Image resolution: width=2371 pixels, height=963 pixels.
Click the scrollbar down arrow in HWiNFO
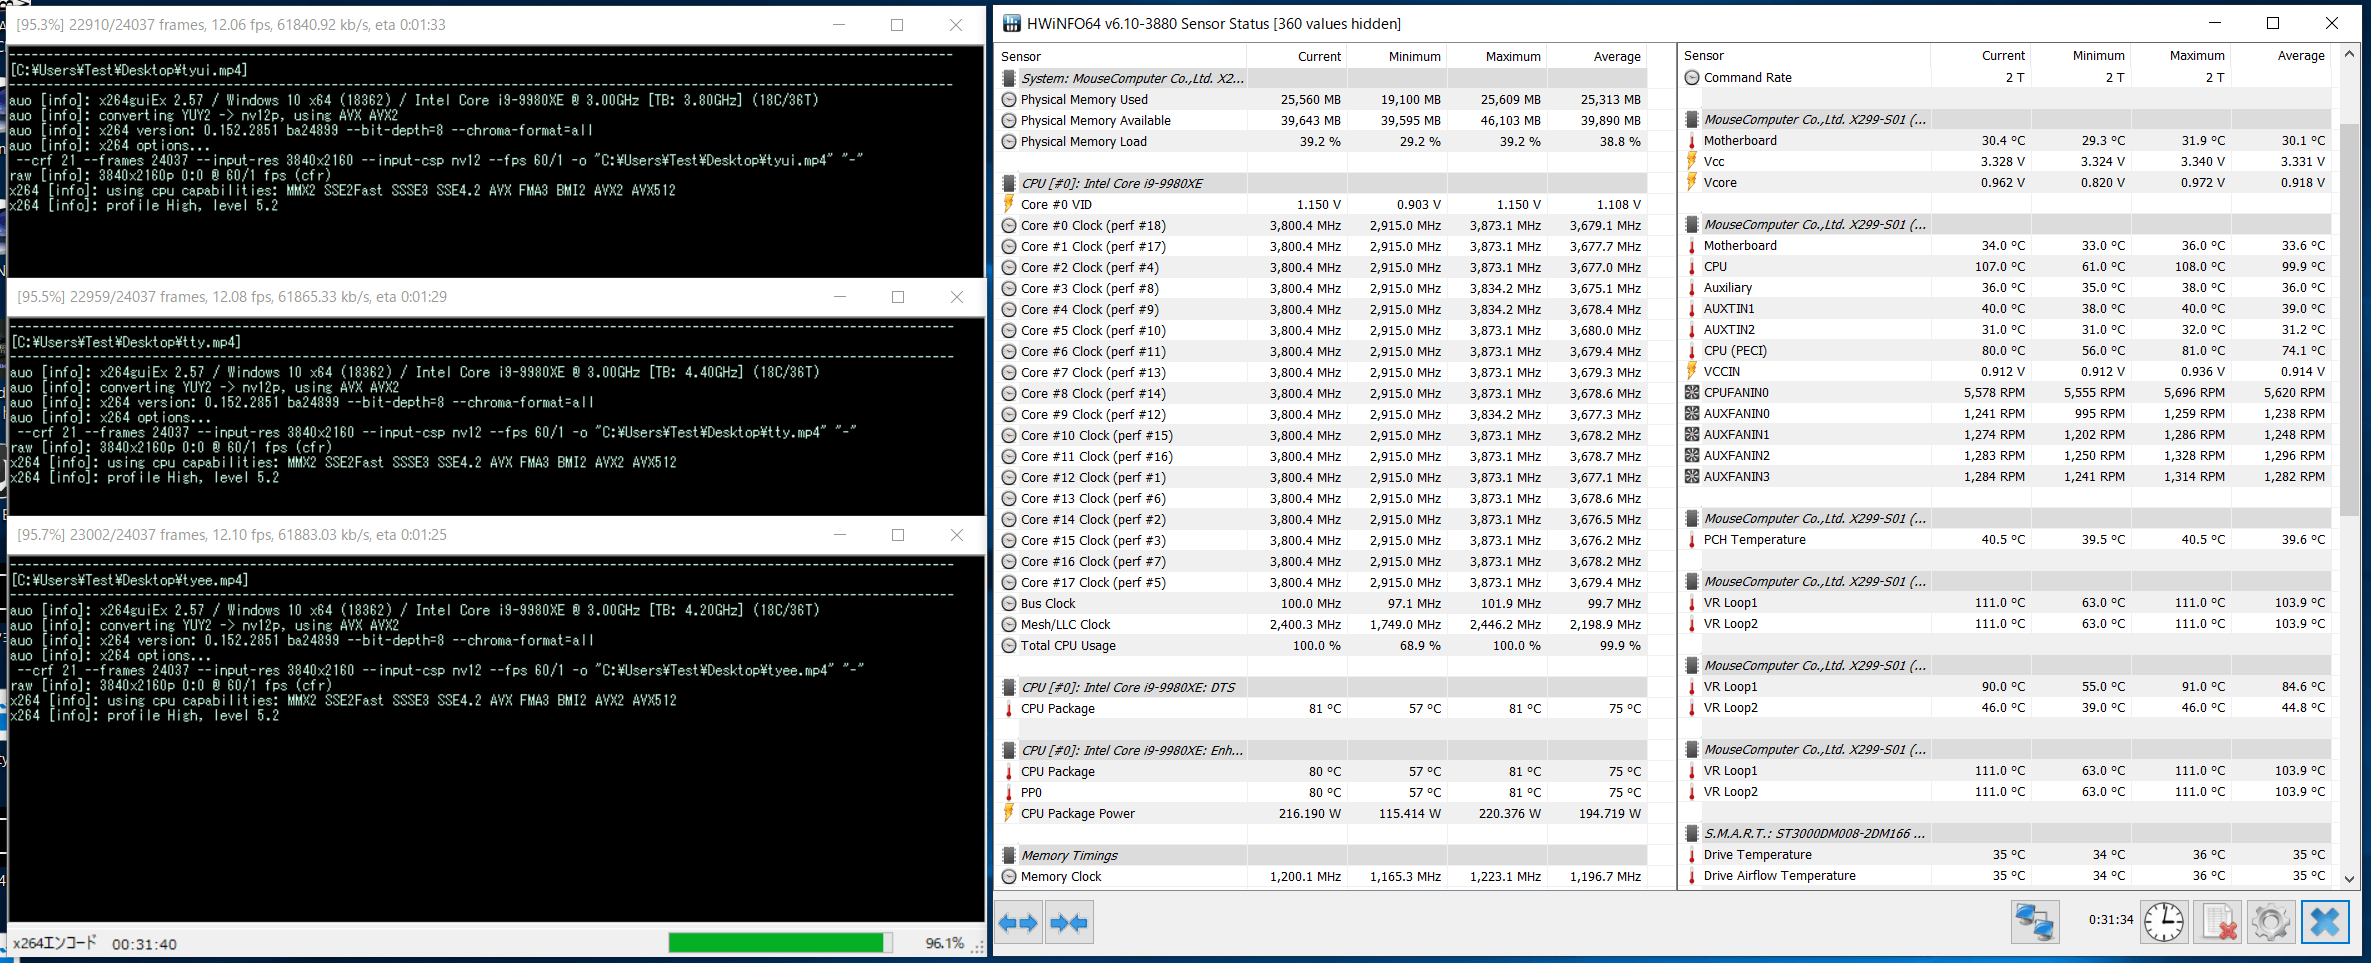(2349, 878)
